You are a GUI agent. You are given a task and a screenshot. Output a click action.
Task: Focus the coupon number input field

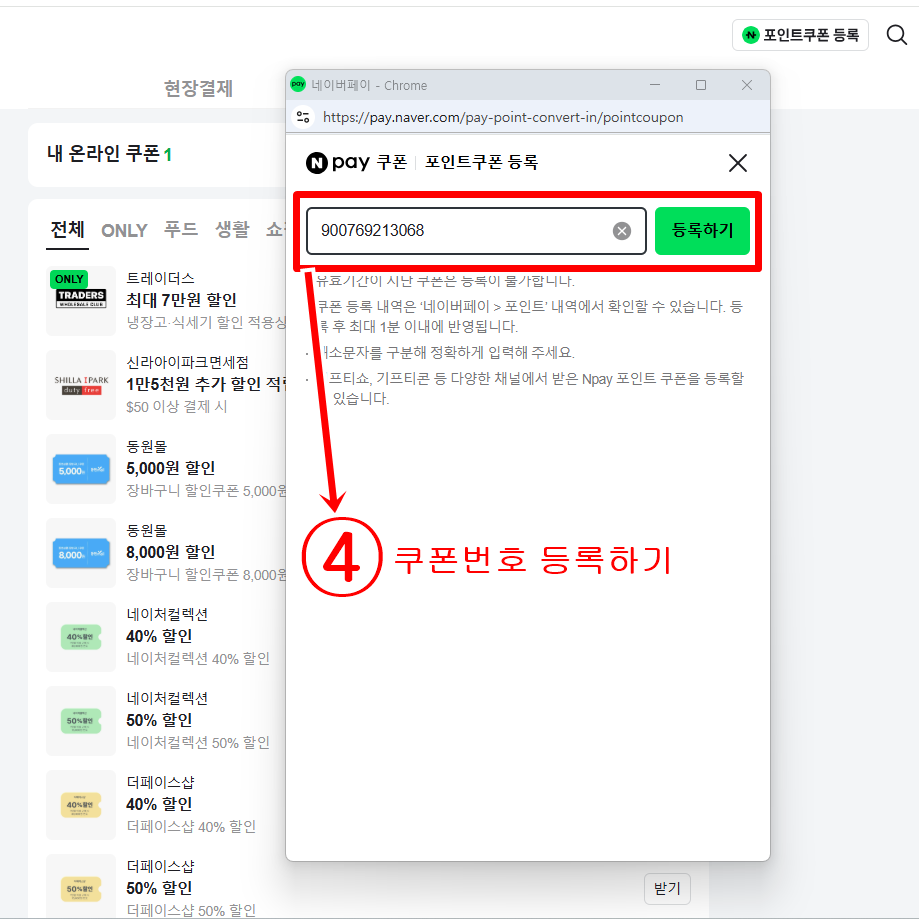pos(476,230)
